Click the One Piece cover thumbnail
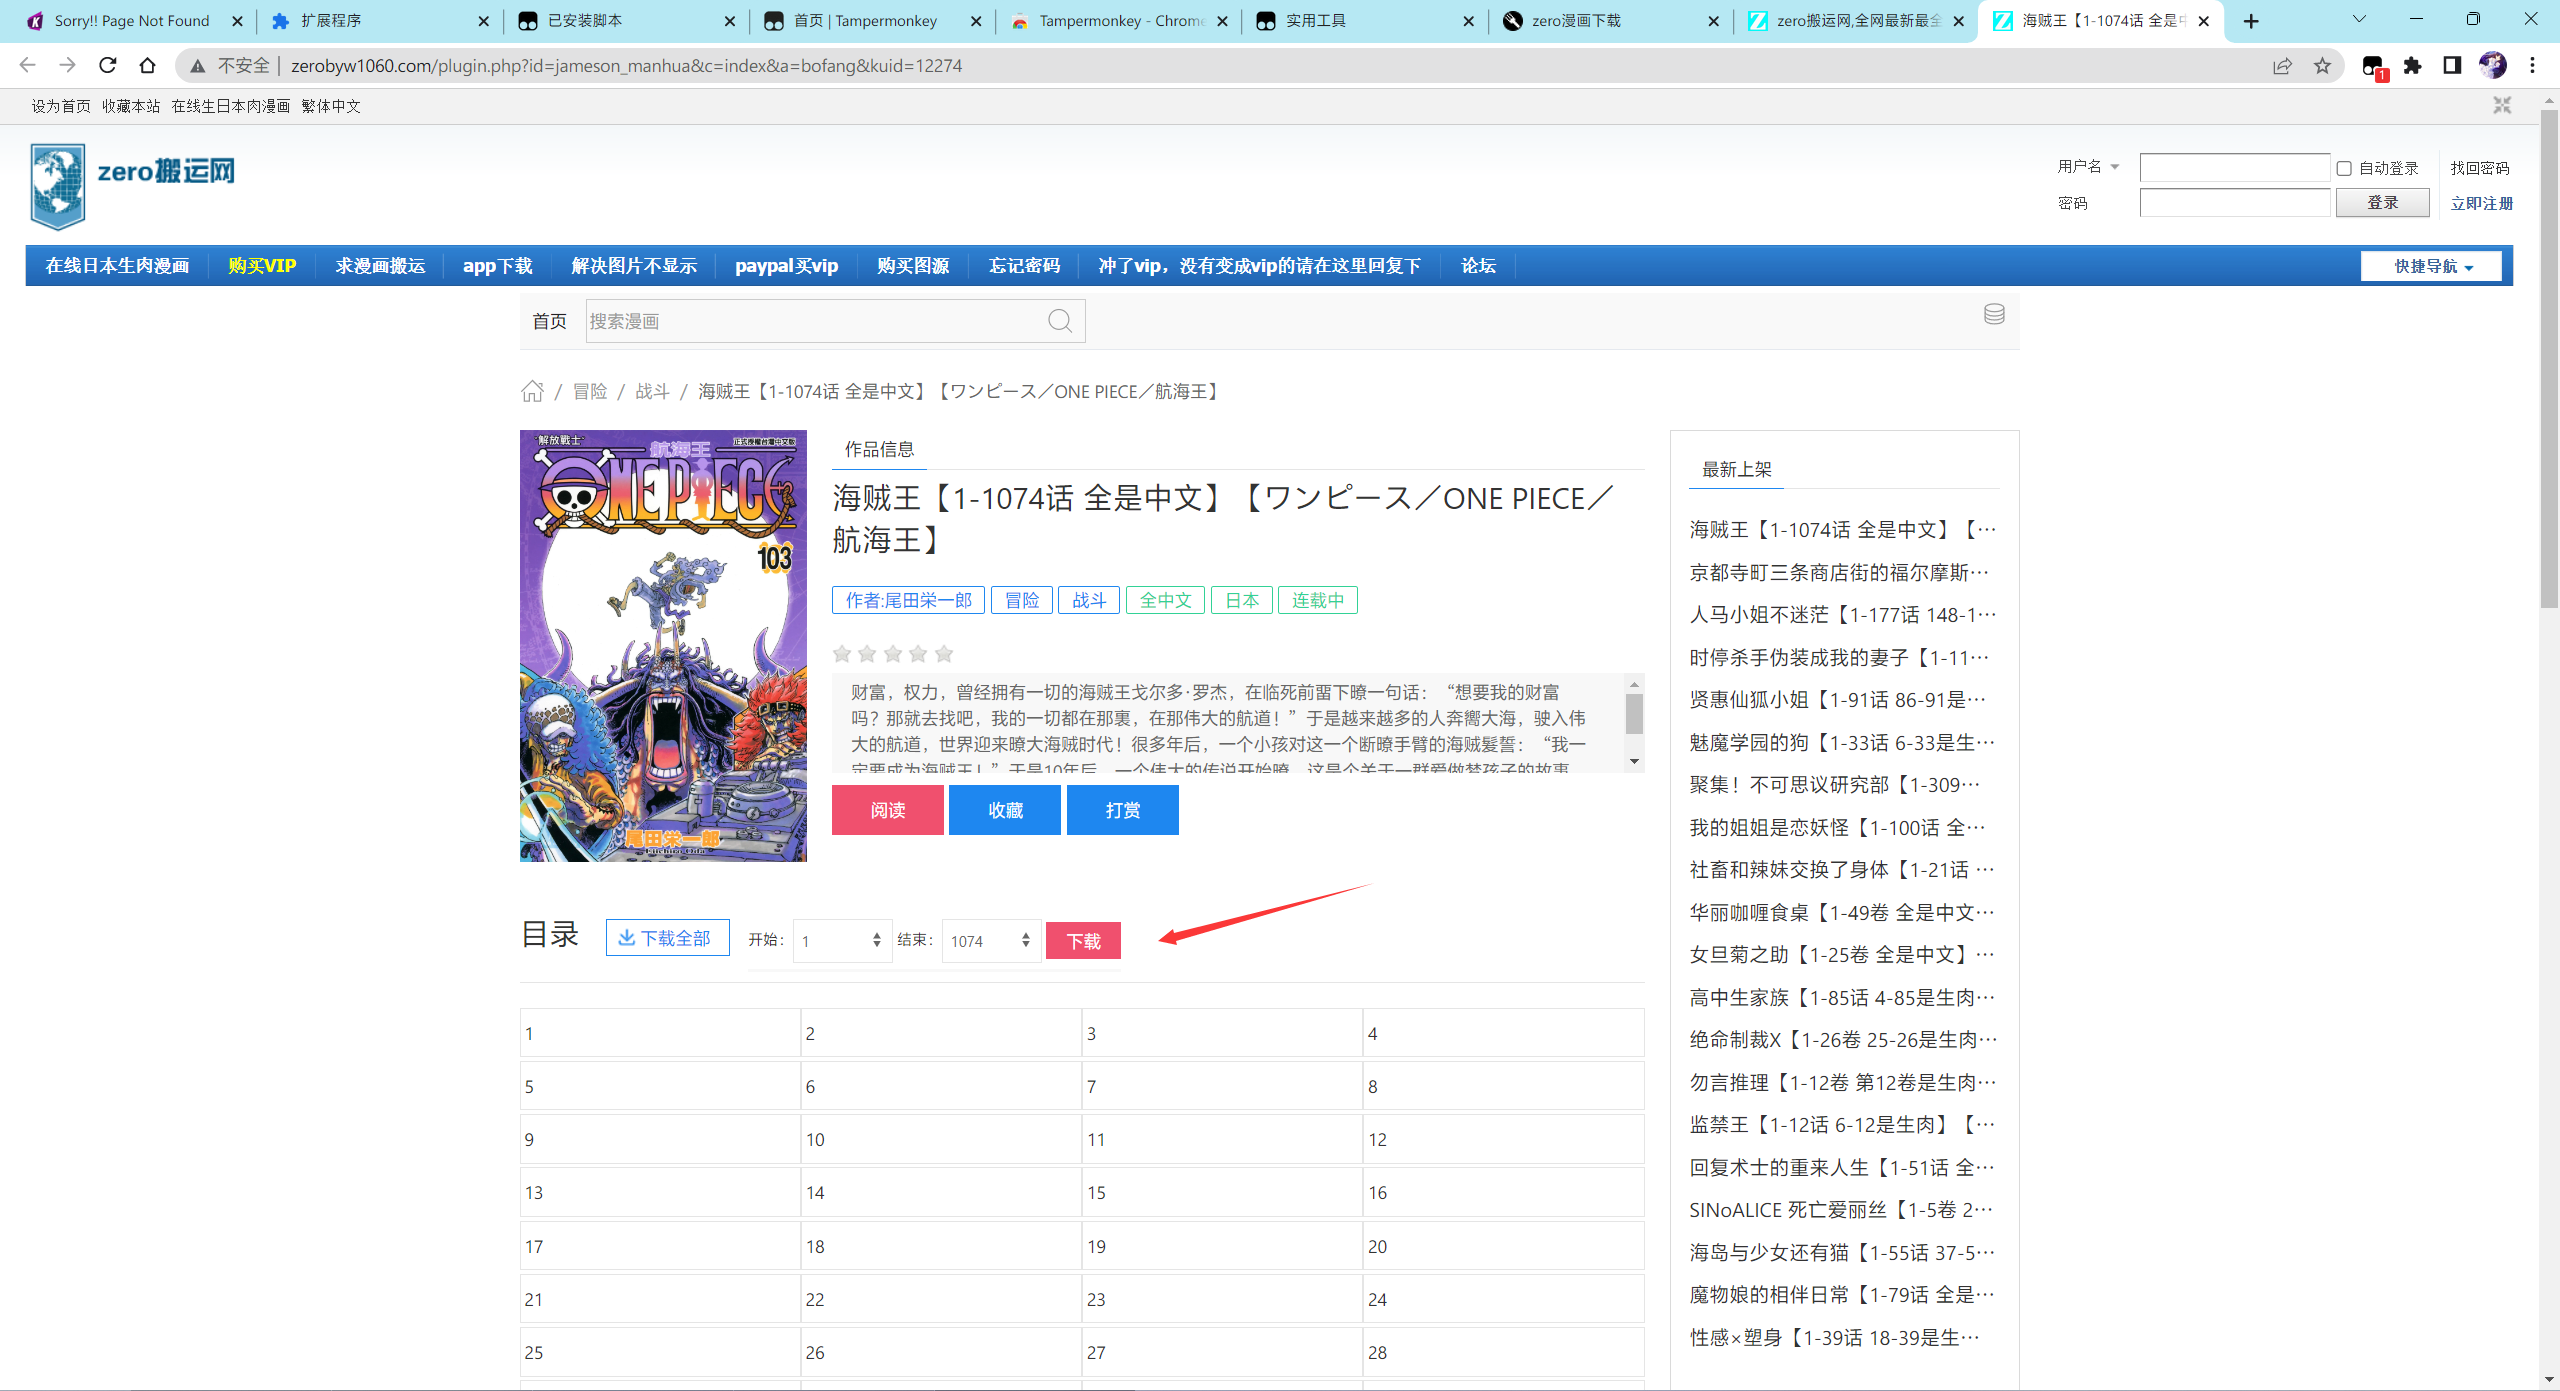The height and width of the screenshot is (1391, 2560). (x=663, y=646)
